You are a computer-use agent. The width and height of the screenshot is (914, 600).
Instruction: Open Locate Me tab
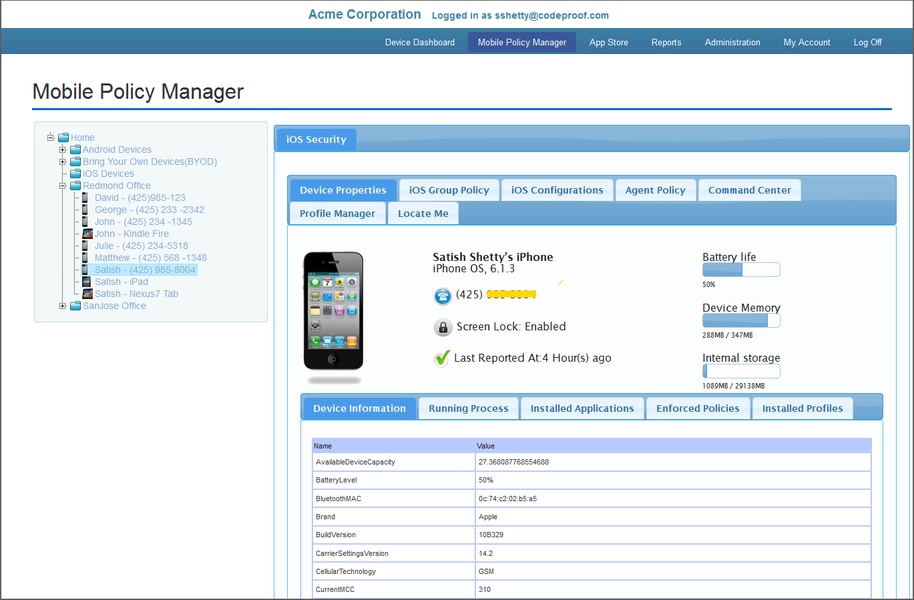423,213
